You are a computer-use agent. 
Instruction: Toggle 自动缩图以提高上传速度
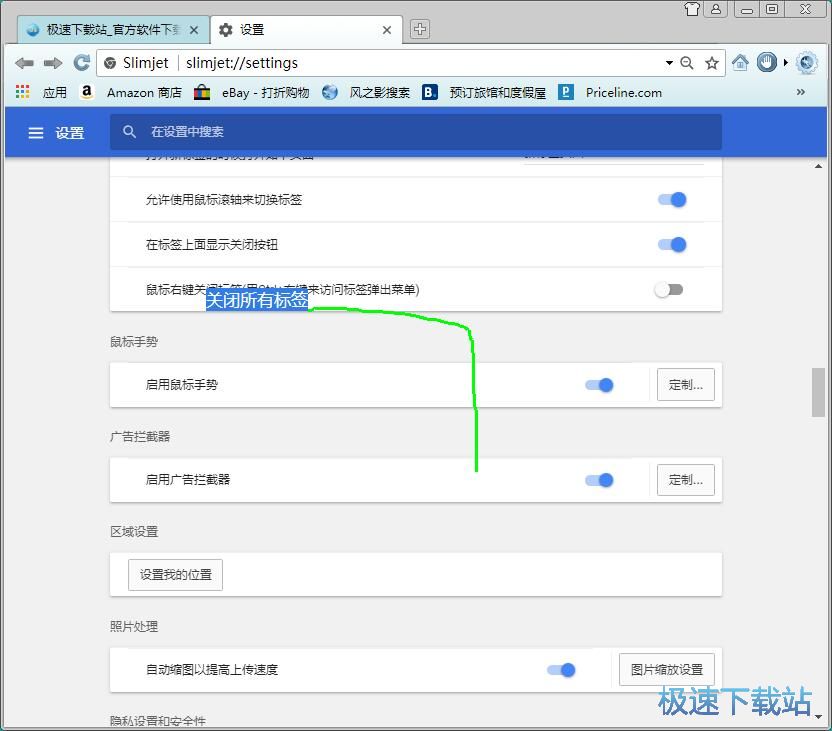click(x=561, y=670)
